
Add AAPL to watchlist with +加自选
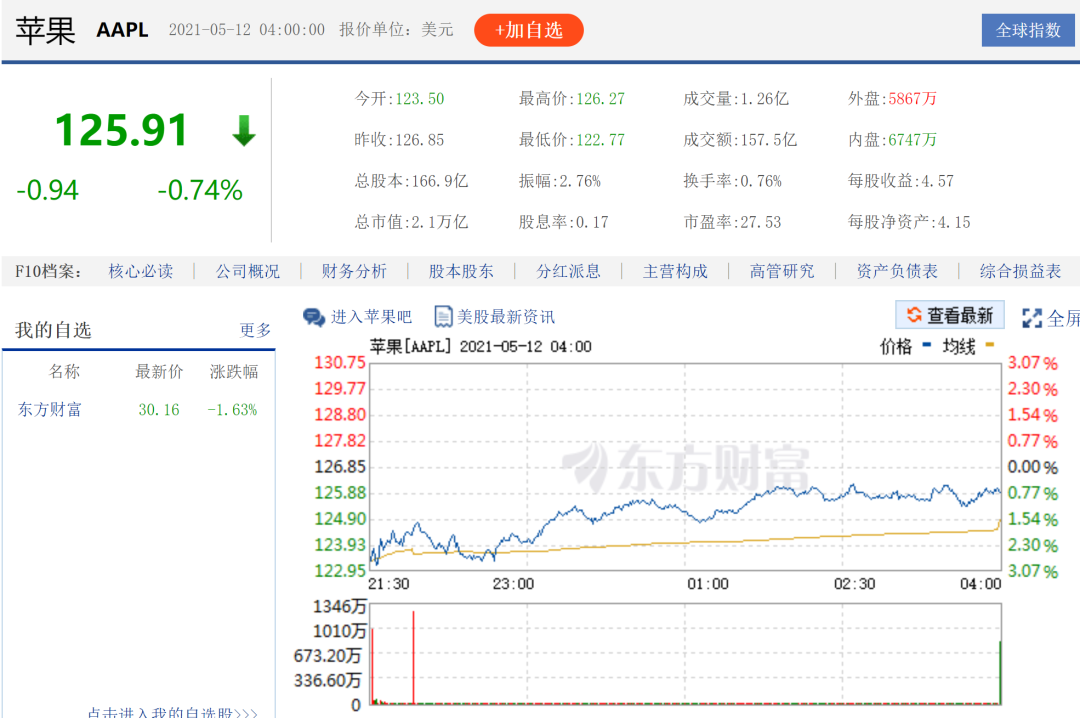pos(529,30)
